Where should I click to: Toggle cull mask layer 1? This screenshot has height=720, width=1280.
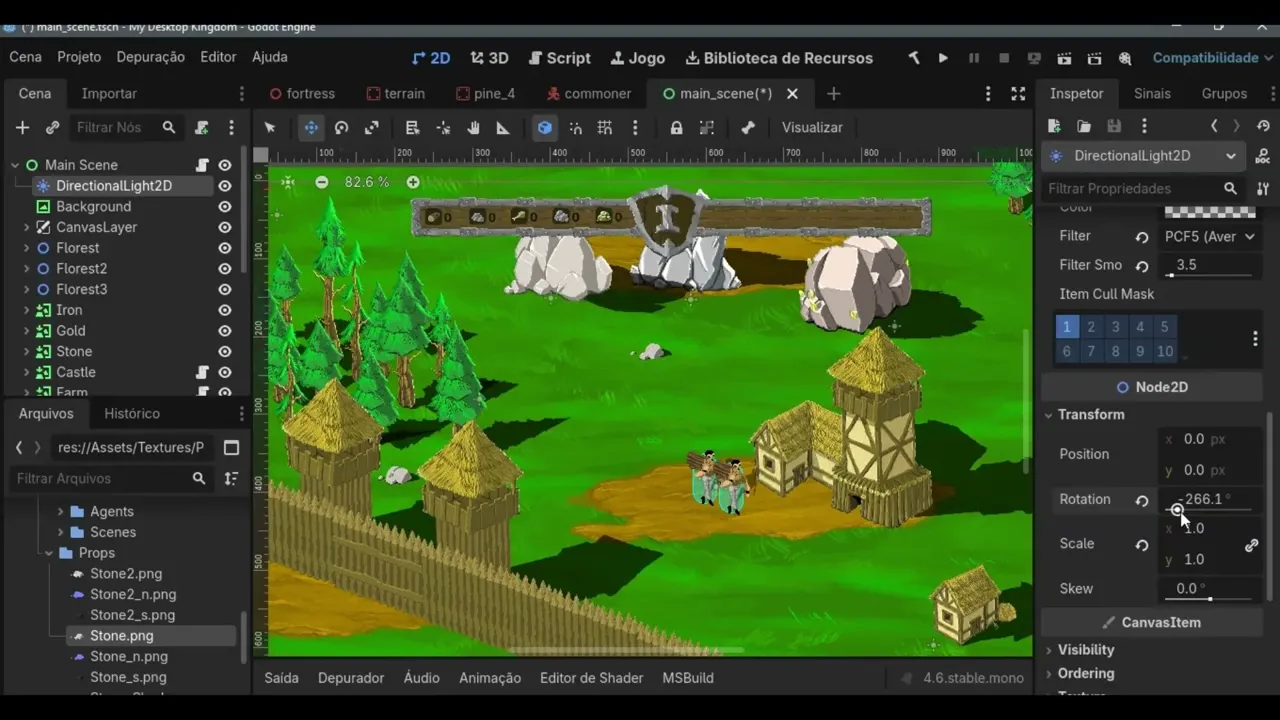coord(1066,327)
